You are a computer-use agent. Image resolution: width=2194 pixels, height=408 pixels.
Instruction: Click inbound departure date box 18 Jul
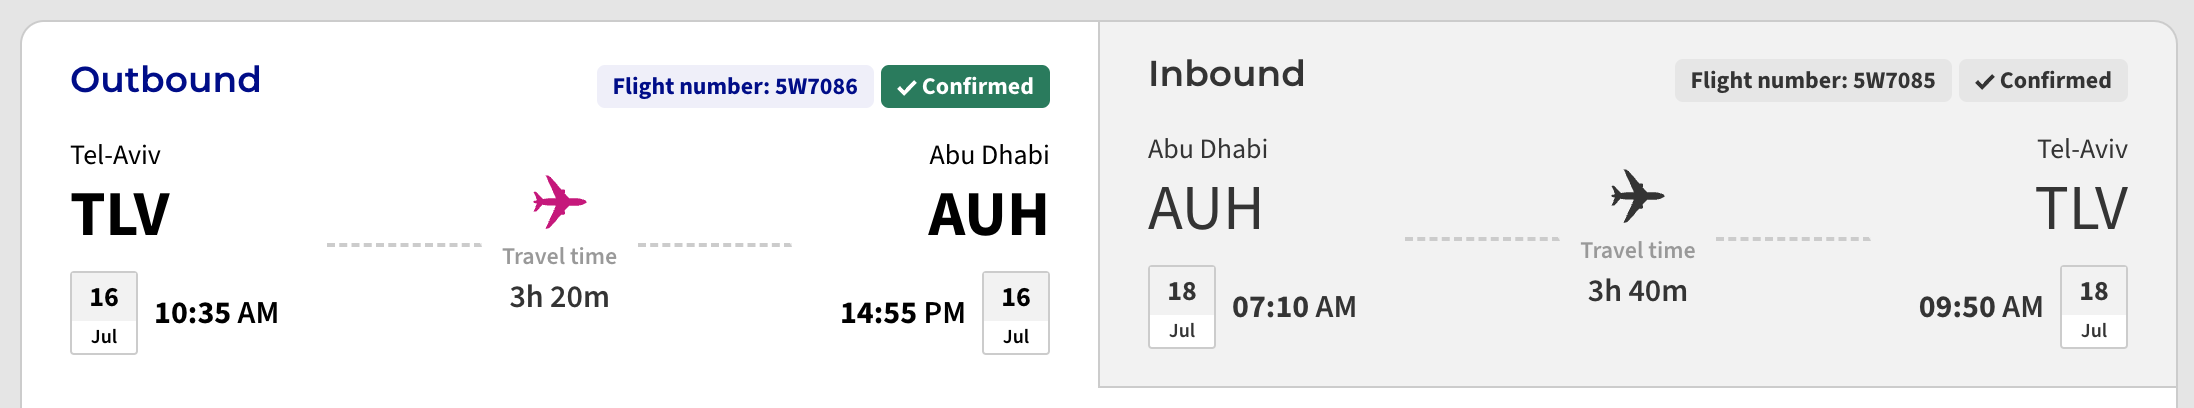coord(1181,307)
